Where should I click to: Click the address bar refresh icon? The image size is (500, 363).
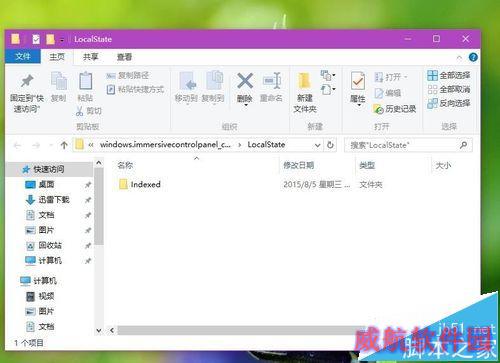click(x=330, y=145)
